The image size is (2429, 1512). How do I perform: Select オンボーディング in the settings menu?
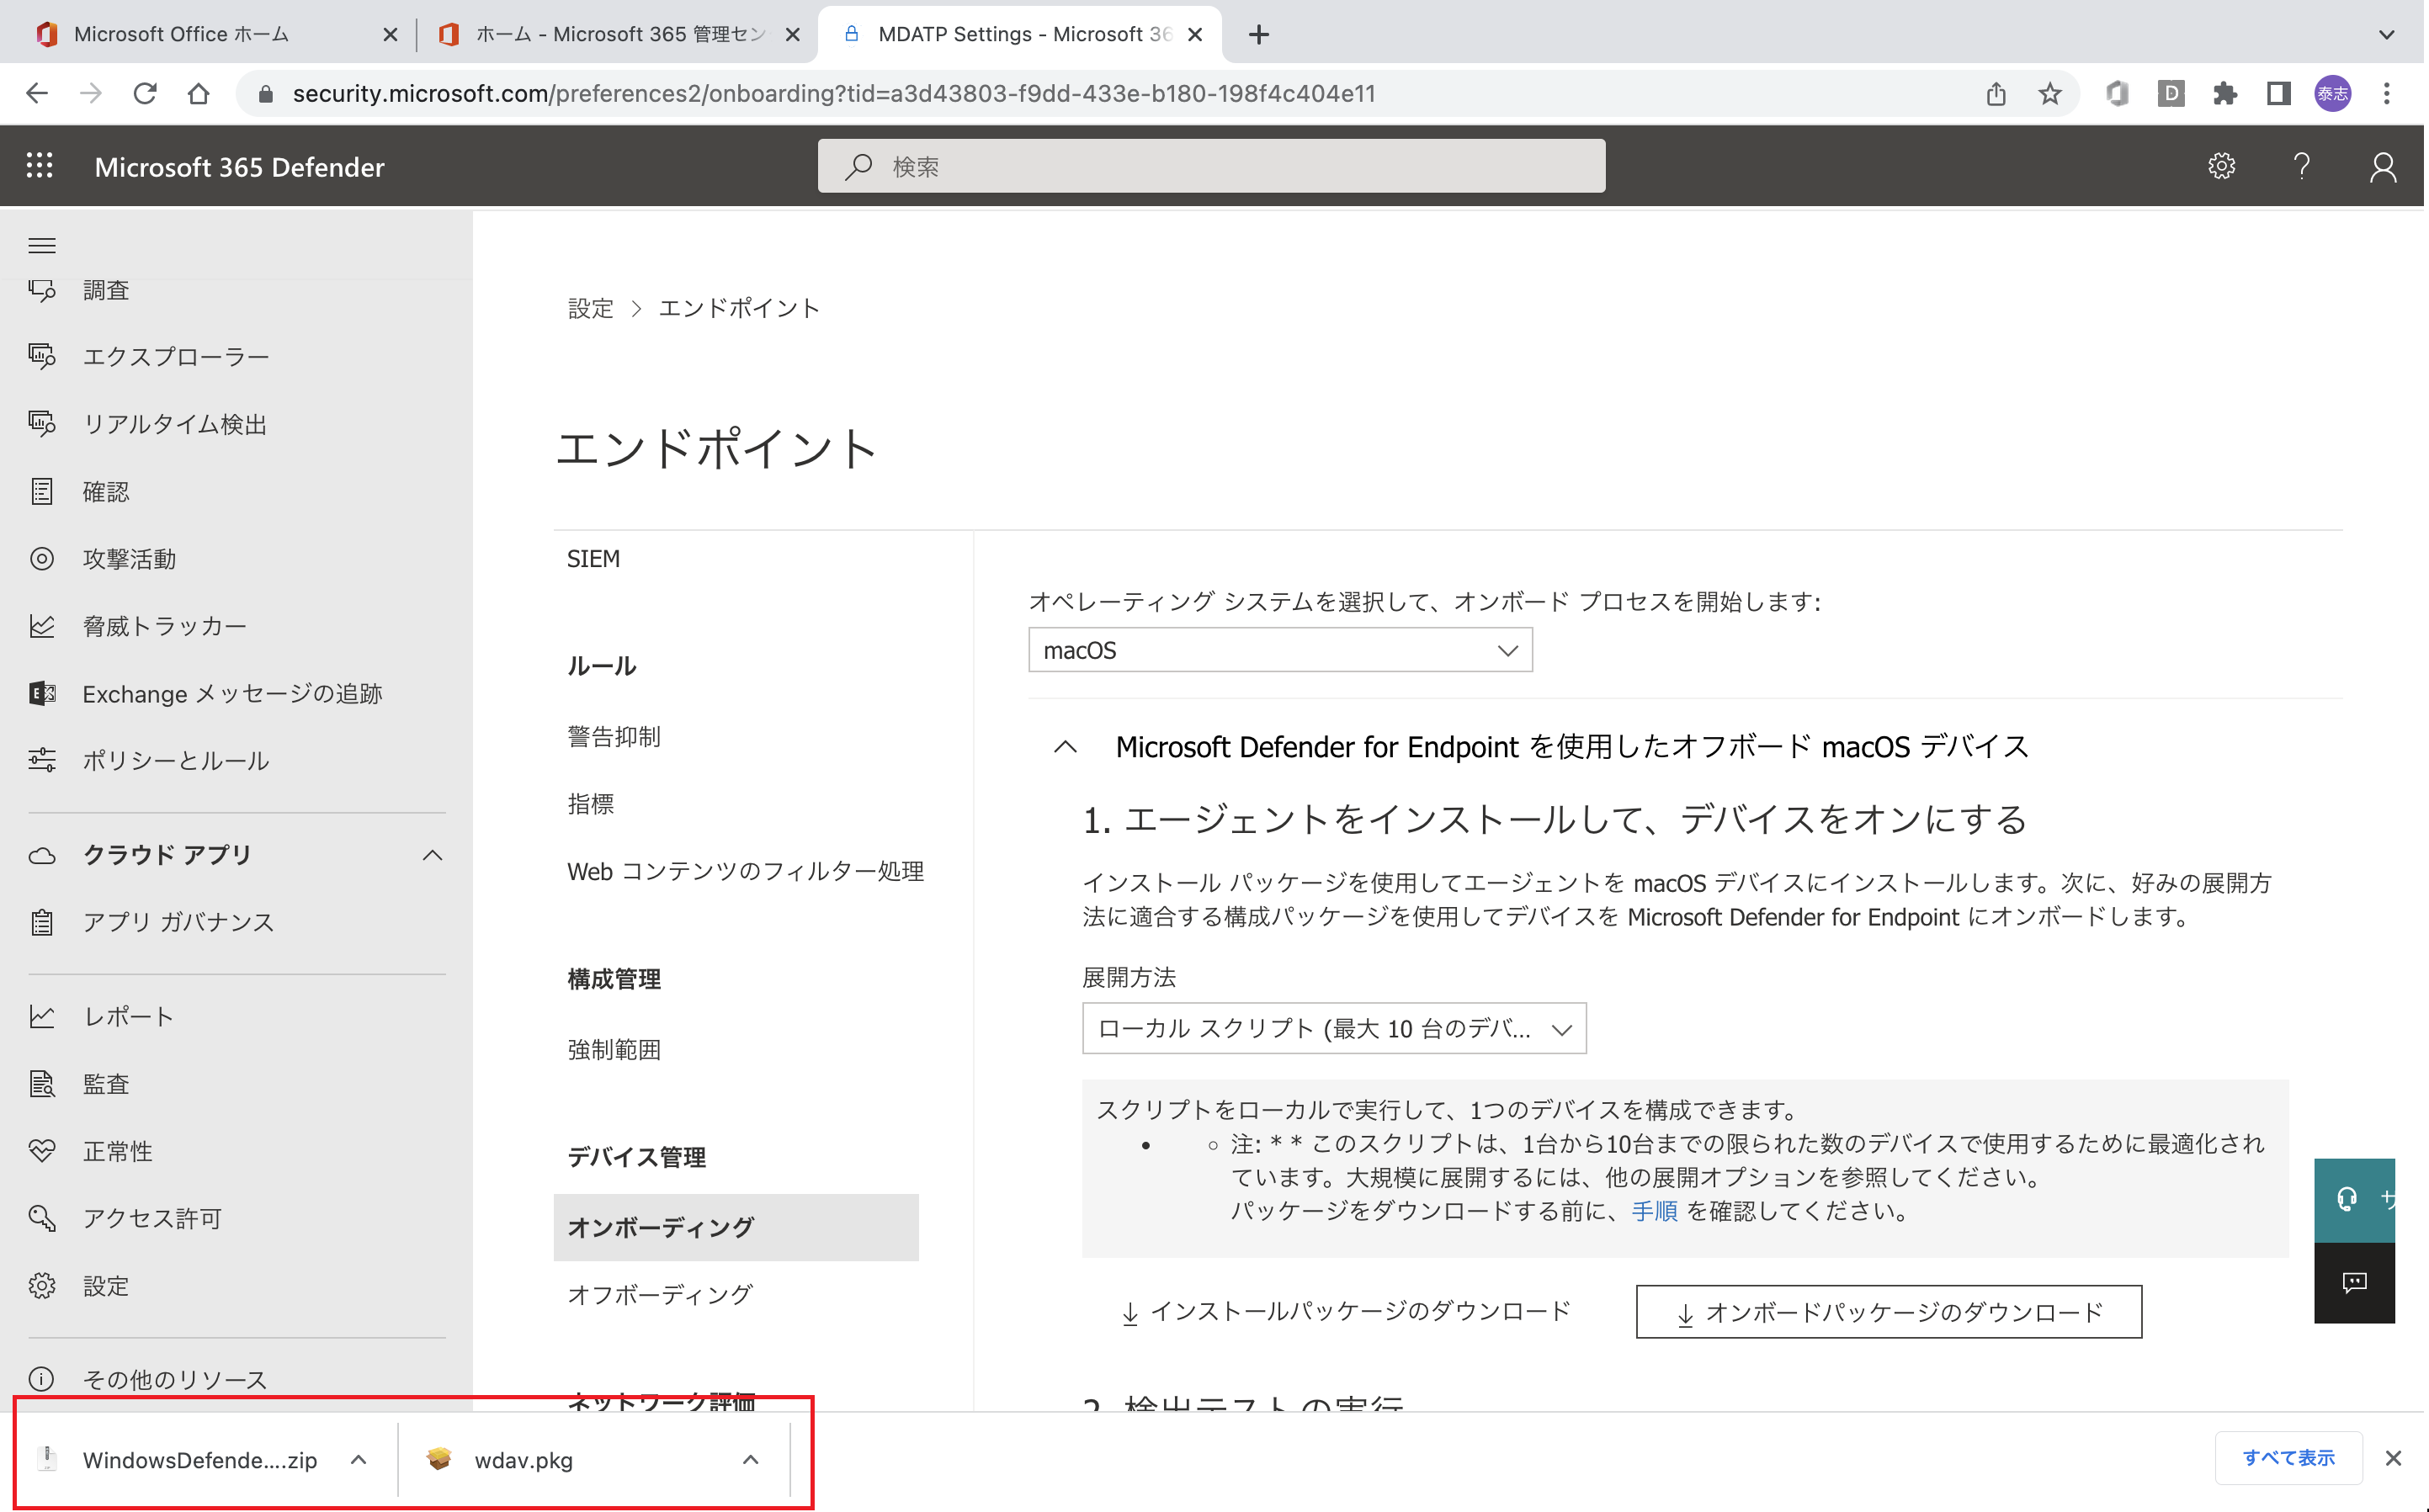tap(736, 1227)
